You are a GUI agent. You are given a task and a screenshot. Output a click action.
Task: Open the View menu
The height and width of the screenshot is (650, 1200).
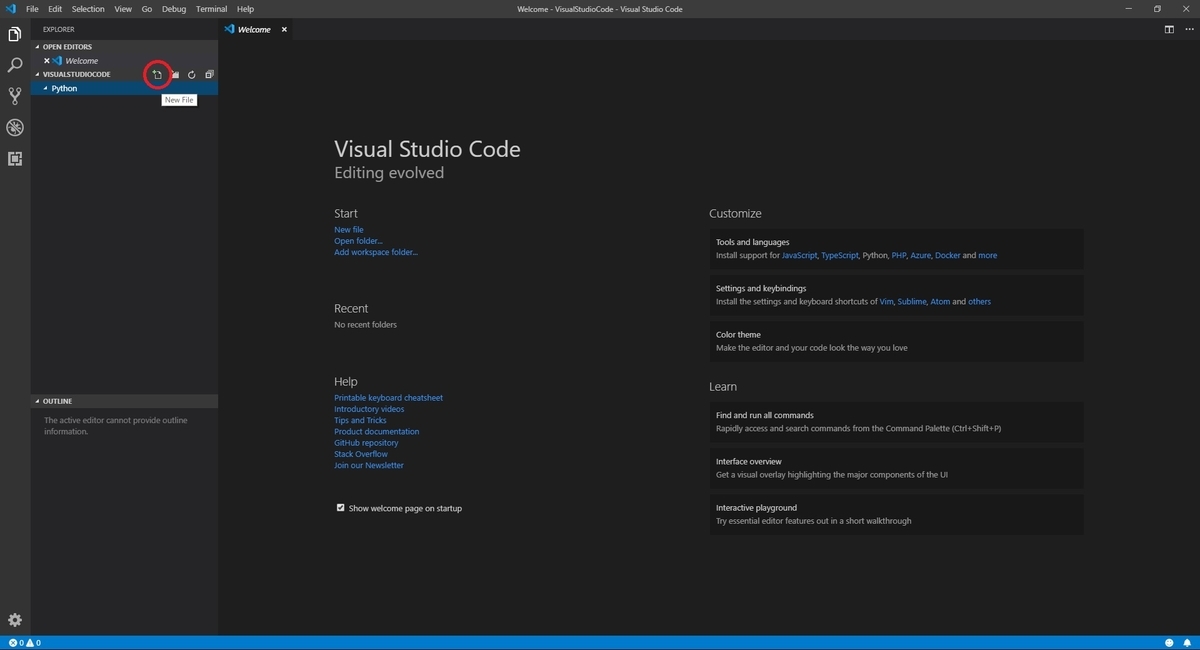pos(123,9)
